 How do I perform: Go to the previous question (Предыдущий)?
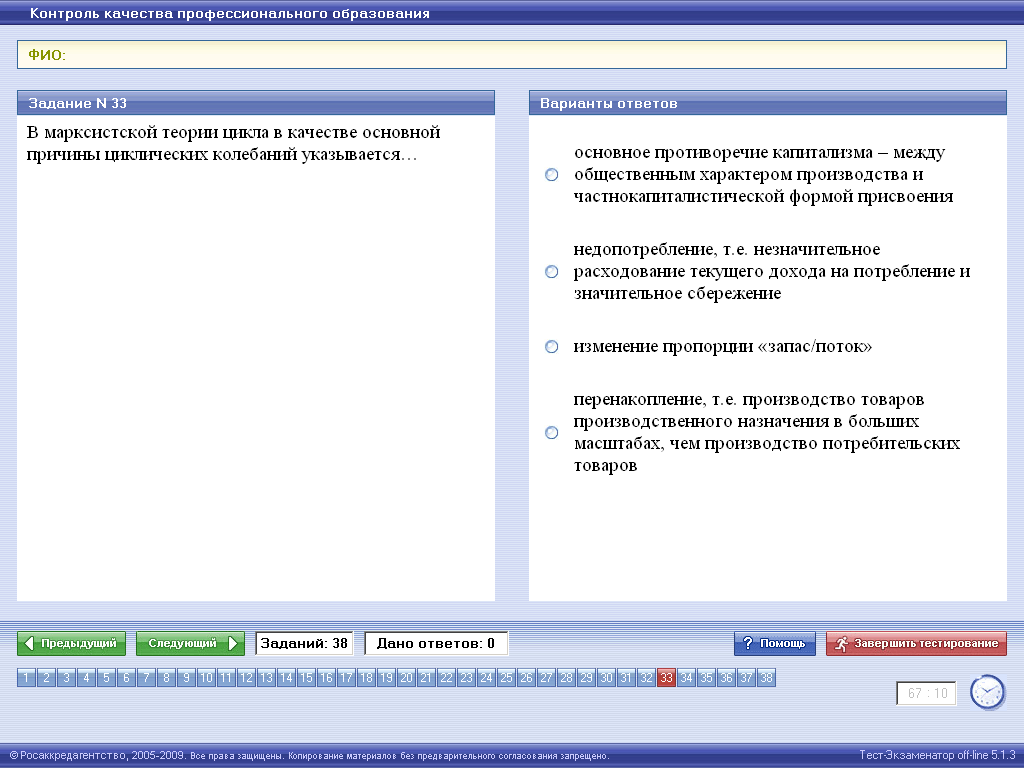pyautogui.click(x=71, y=643)
